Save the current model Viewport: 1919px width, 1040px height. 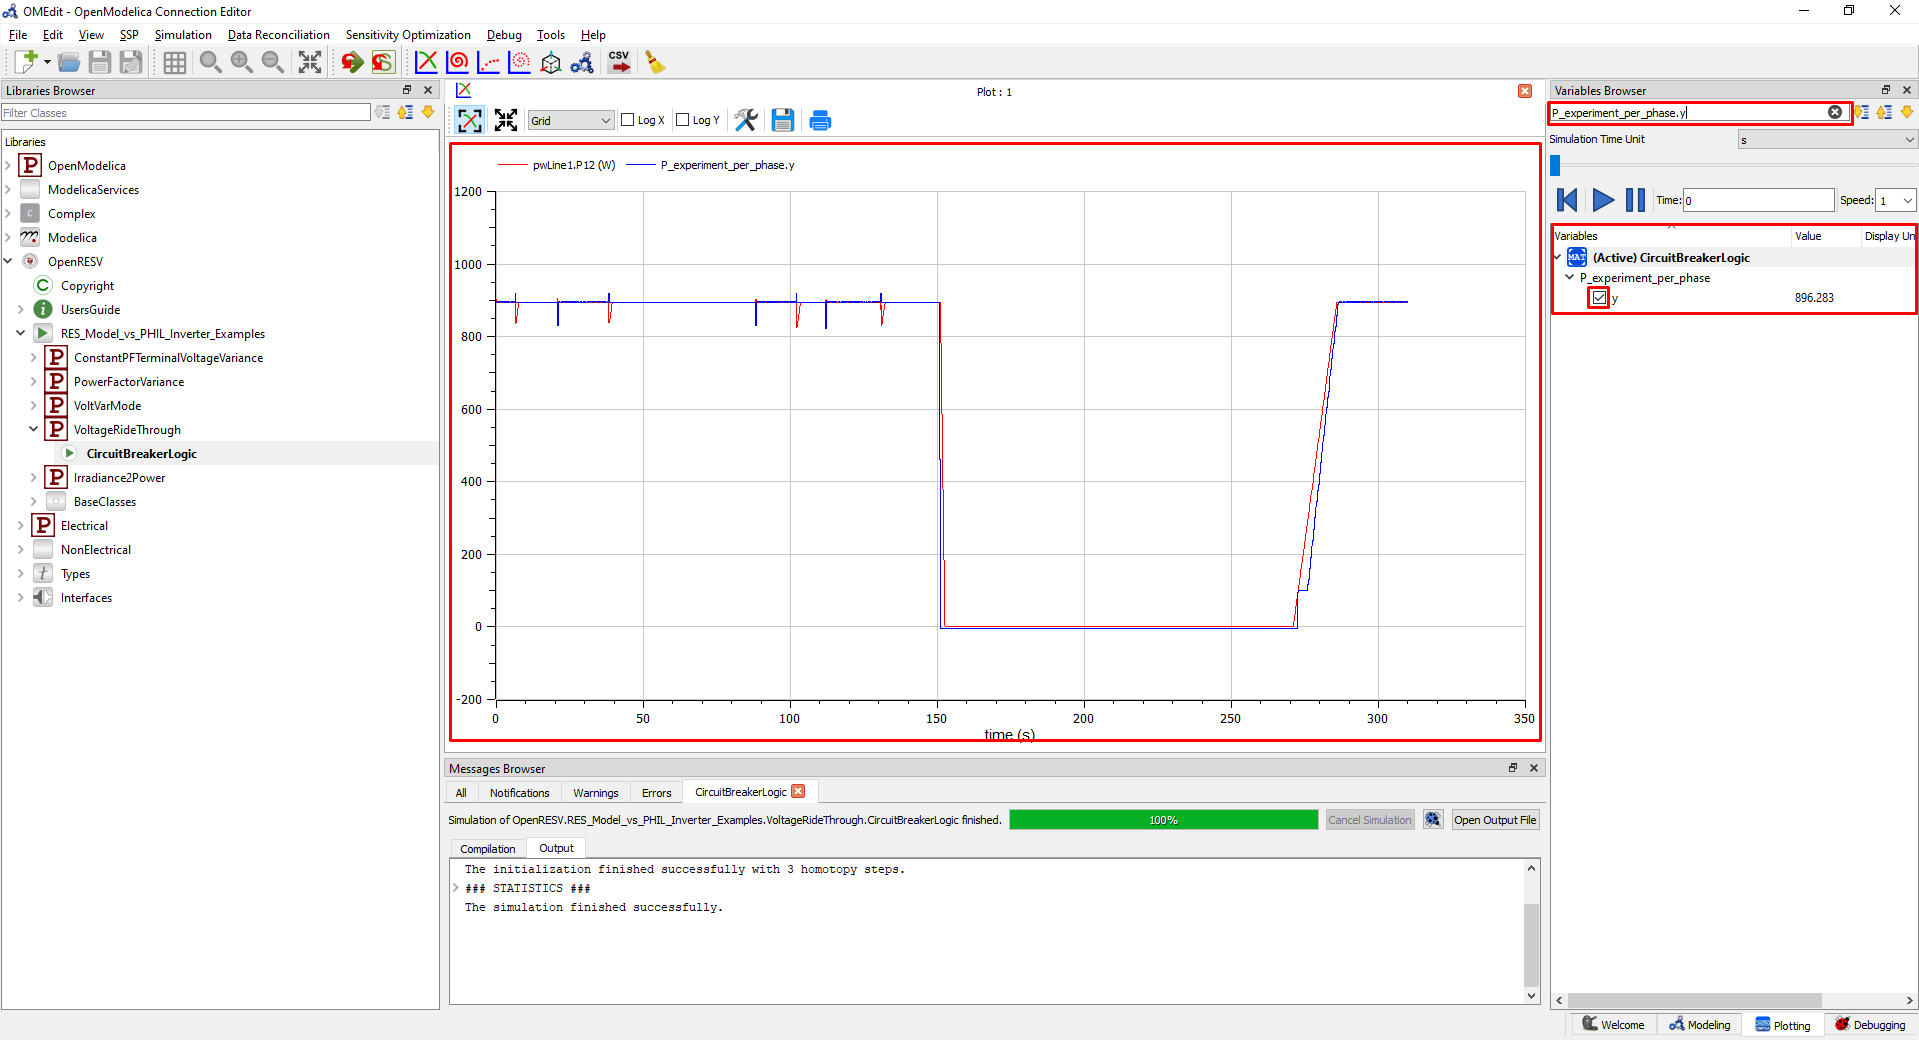[99, 62]
